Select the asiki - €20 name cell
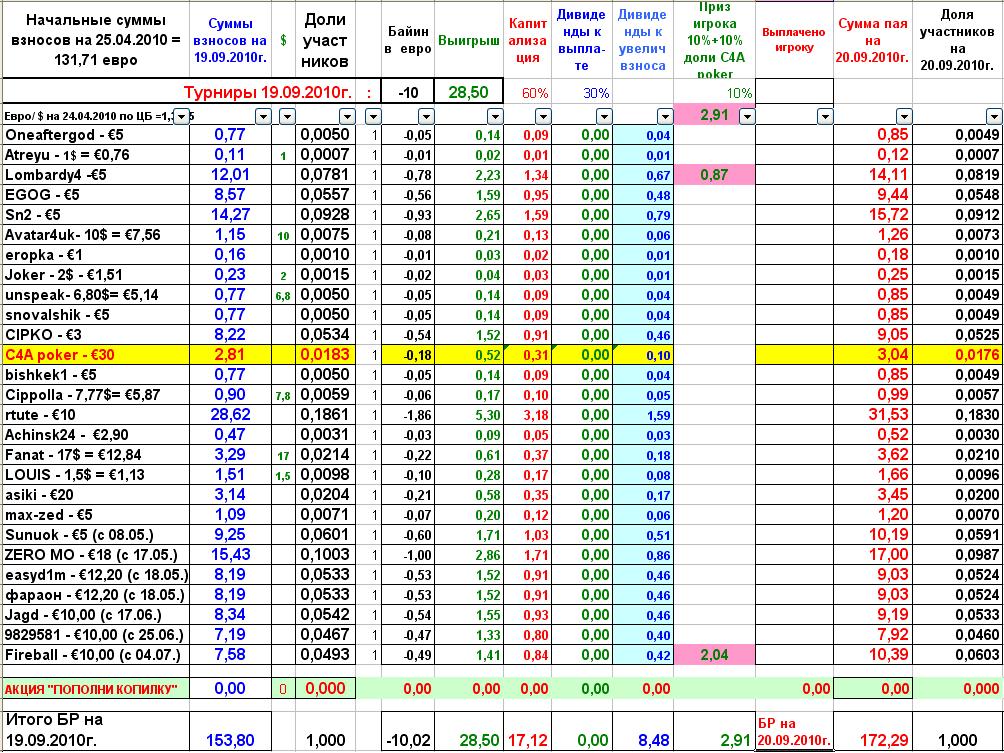This screenshot has height=753, width=1004. 96,494
